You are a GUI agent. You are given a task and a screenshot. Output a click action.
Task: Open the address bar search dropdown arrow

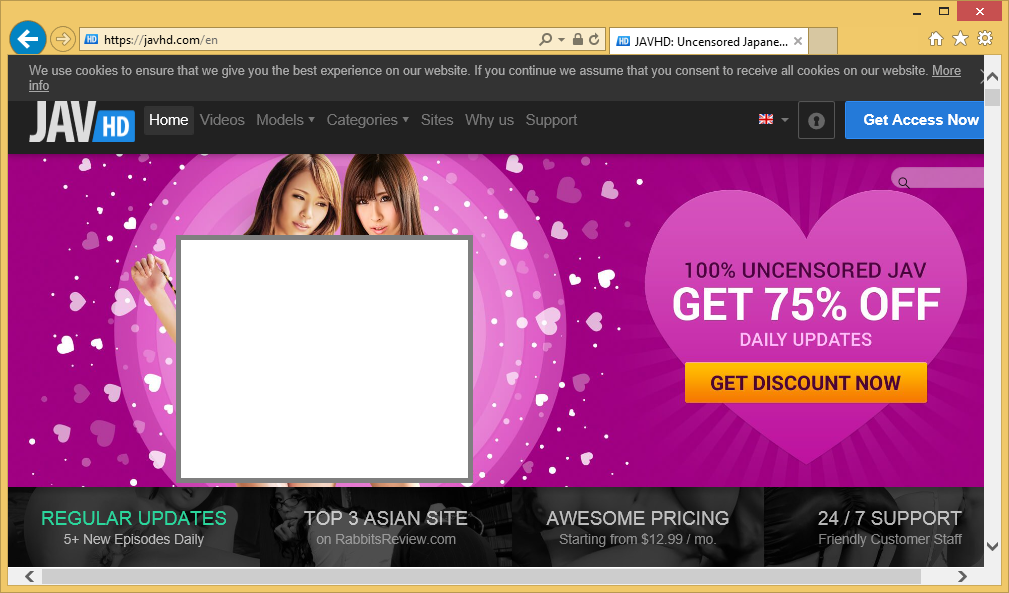click(x=561, y=40)
